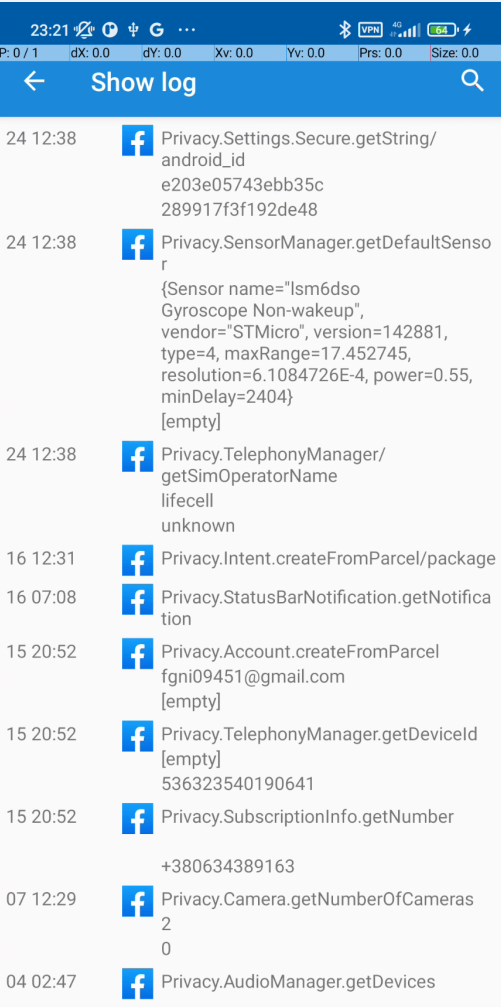Tap Facebook icon beside SubscriptionInfo.getNumber entry

pyautogui.click(x=137, y=819)
